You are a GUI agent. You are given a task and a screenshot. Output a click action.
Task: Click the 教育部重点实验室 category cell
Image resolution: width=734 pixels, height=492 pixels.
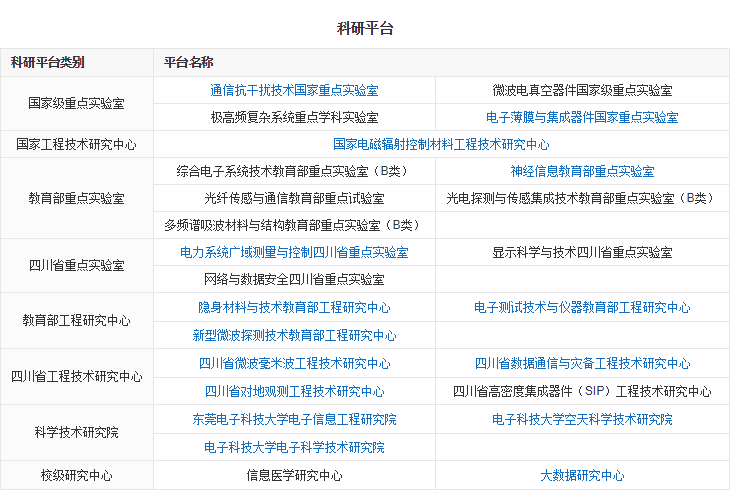pyautogui.click(x=77, y=198)
